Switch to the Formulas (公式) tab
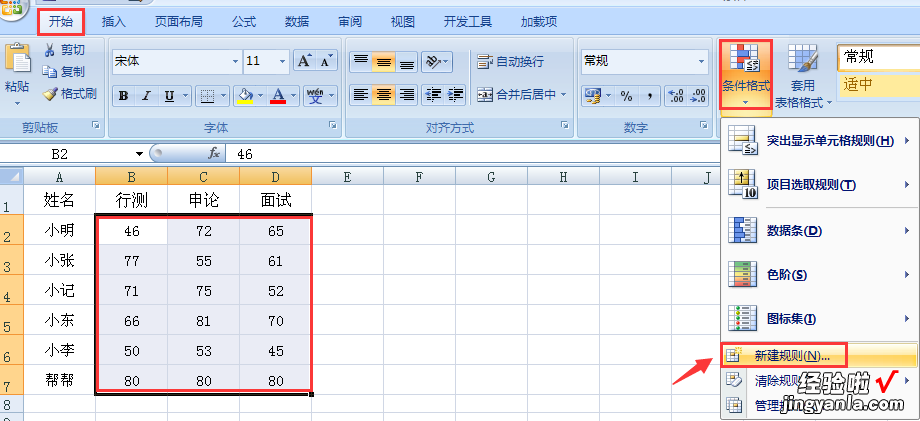Viewport: 920px width, 421px height. pyautogui.click(x=244, y=22)
